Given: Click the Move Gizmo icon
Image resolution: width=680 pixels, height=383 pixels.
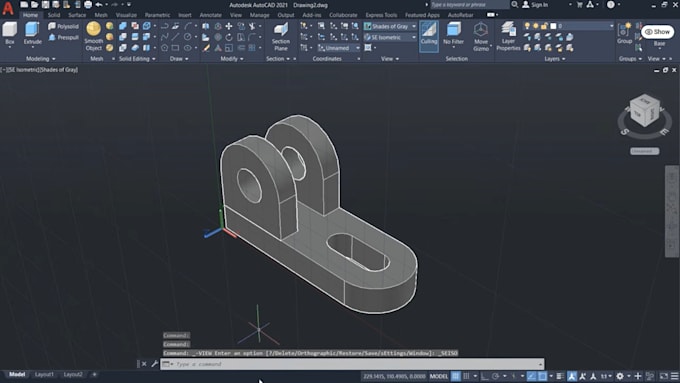Looking at the screenshot, I should tap(481, 37).
